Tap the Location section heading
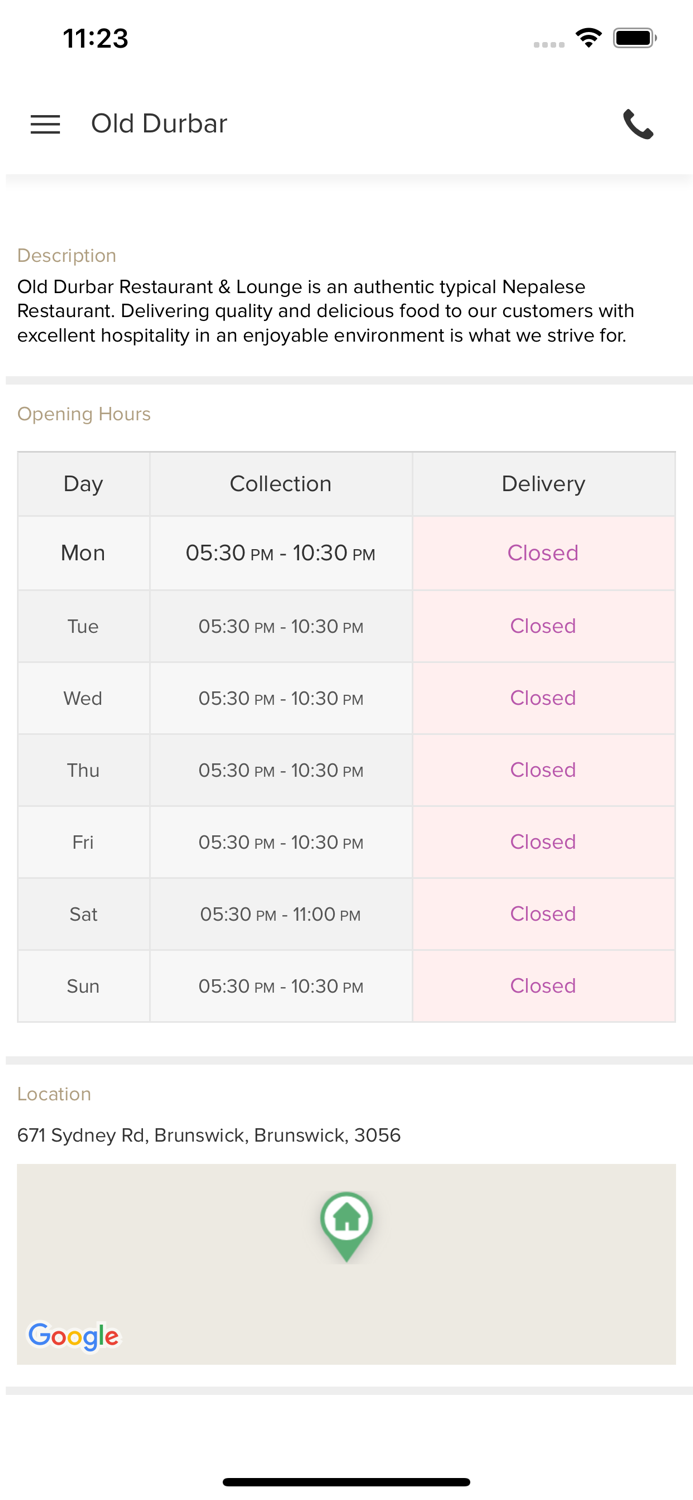Image resolution: width=693 pixels, height=1500 pixels. tap(54, 1094)
